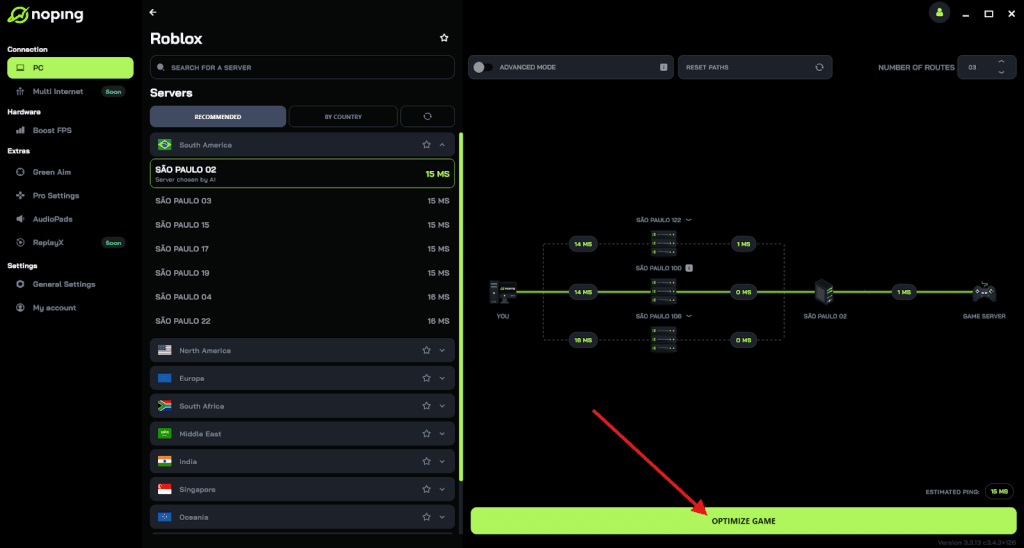Favorite Roblox with the star icon
Screen dimensions: 1024x548
(x=444, y=38)
